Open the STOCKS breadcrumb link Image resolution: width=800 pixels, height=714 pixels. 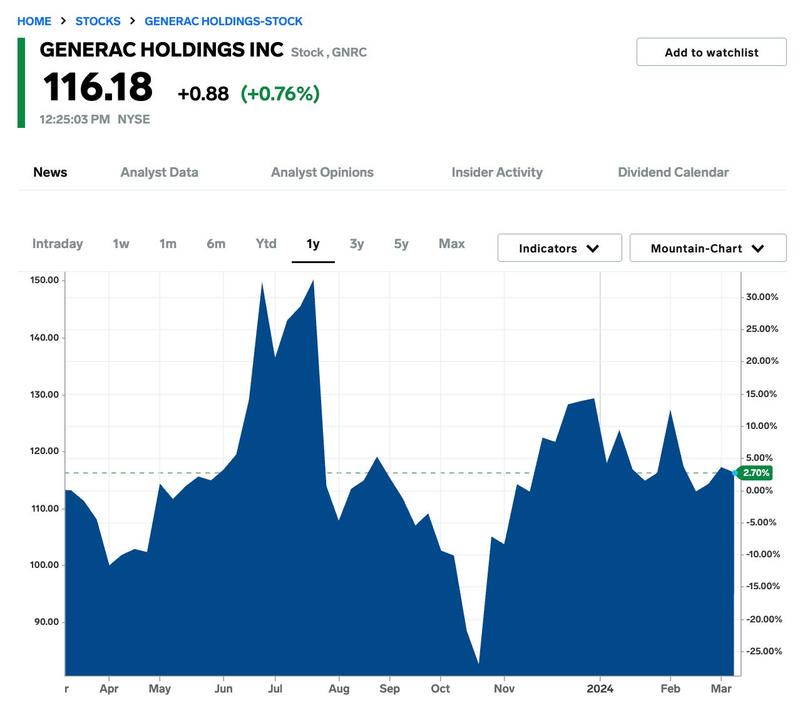coord(98,21)
